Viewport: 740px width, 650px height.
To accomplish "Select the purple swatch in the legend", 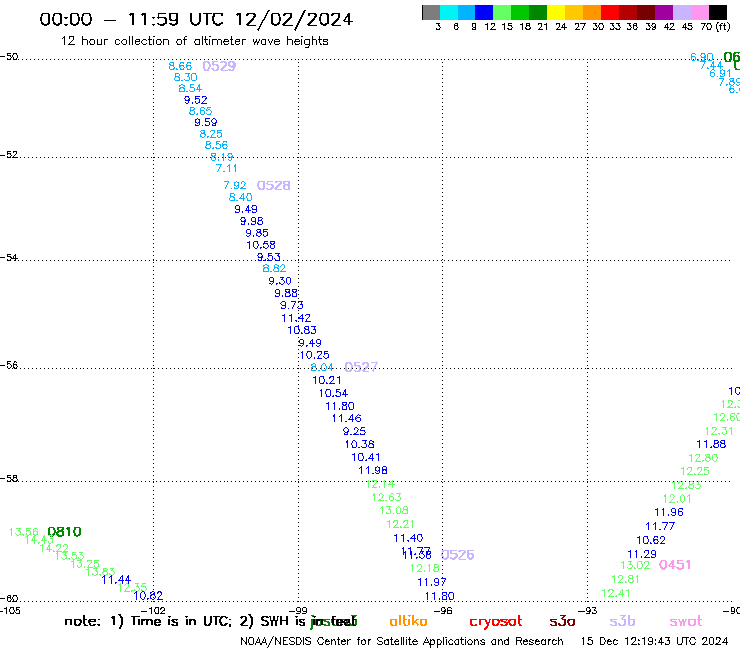I will click(x=664, y=12).
